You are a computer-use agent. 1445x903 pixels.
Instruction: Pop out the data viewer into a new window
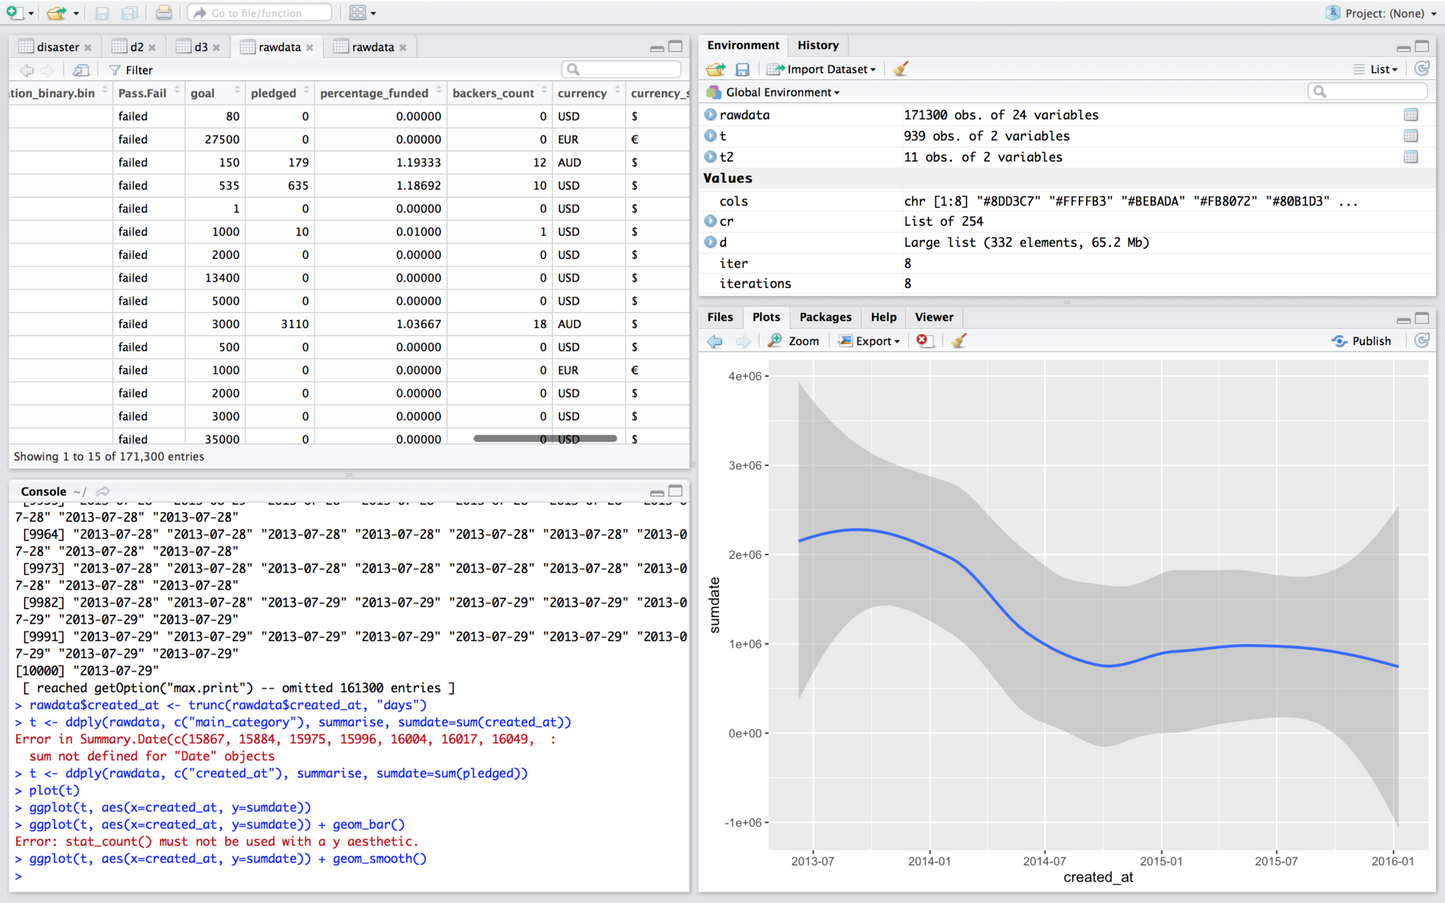pyautogui.click(x=81, y=70)
